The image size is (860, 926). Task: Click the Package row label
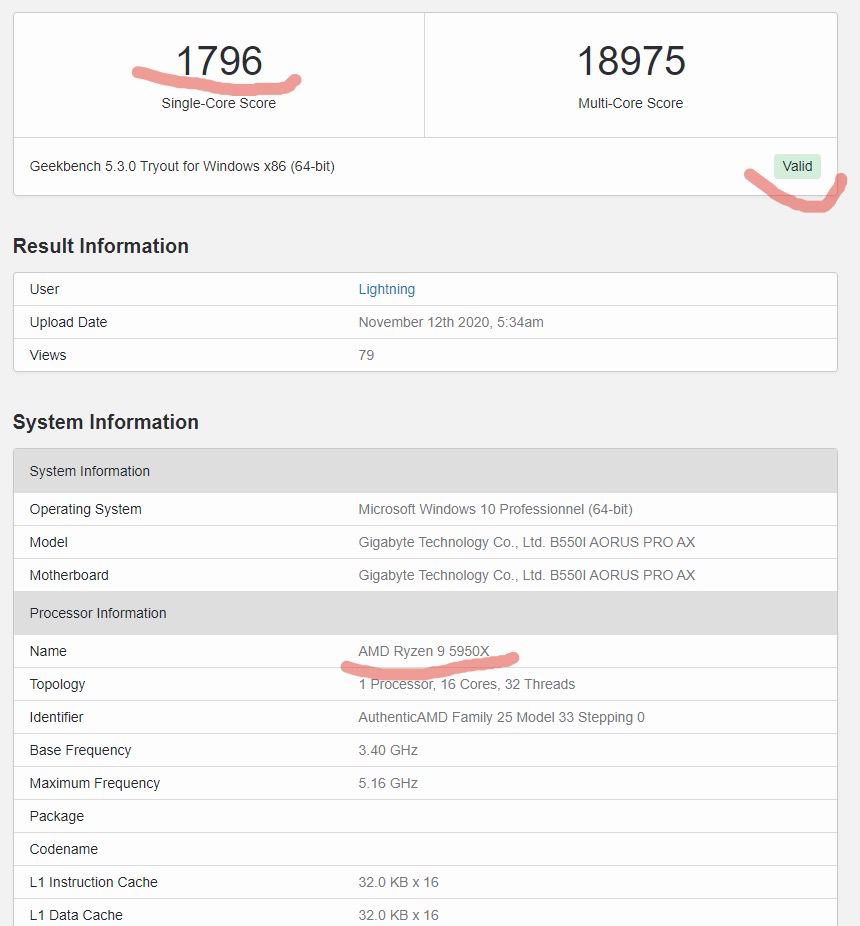tap(57, 817)
